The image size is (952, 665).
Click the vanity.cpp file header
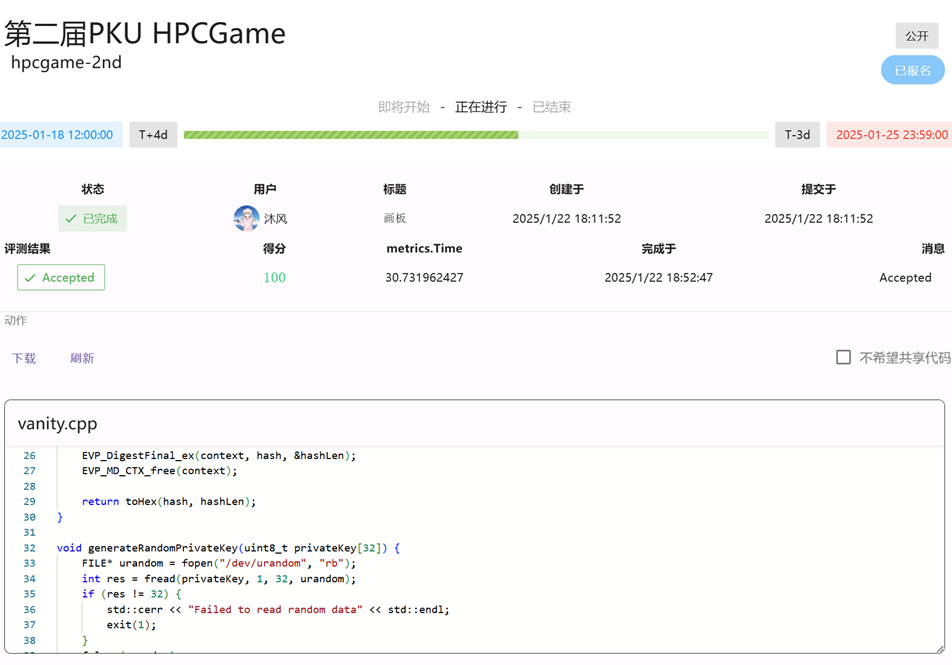58,424
